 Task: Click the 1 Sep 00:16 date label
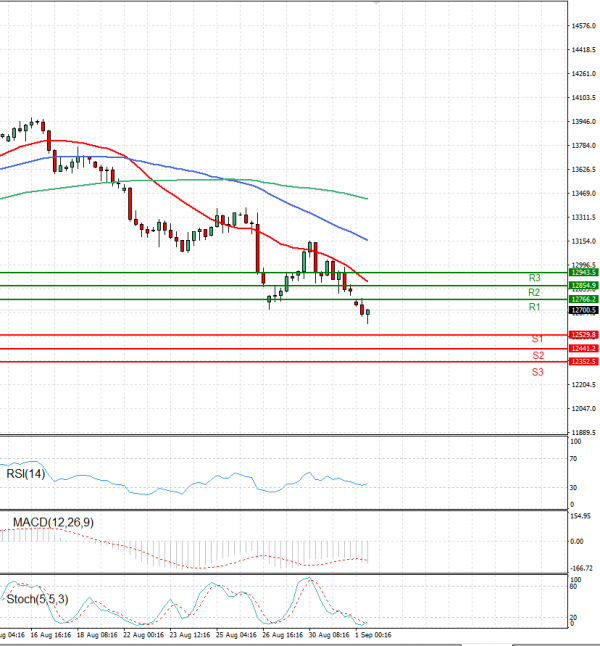375,634
